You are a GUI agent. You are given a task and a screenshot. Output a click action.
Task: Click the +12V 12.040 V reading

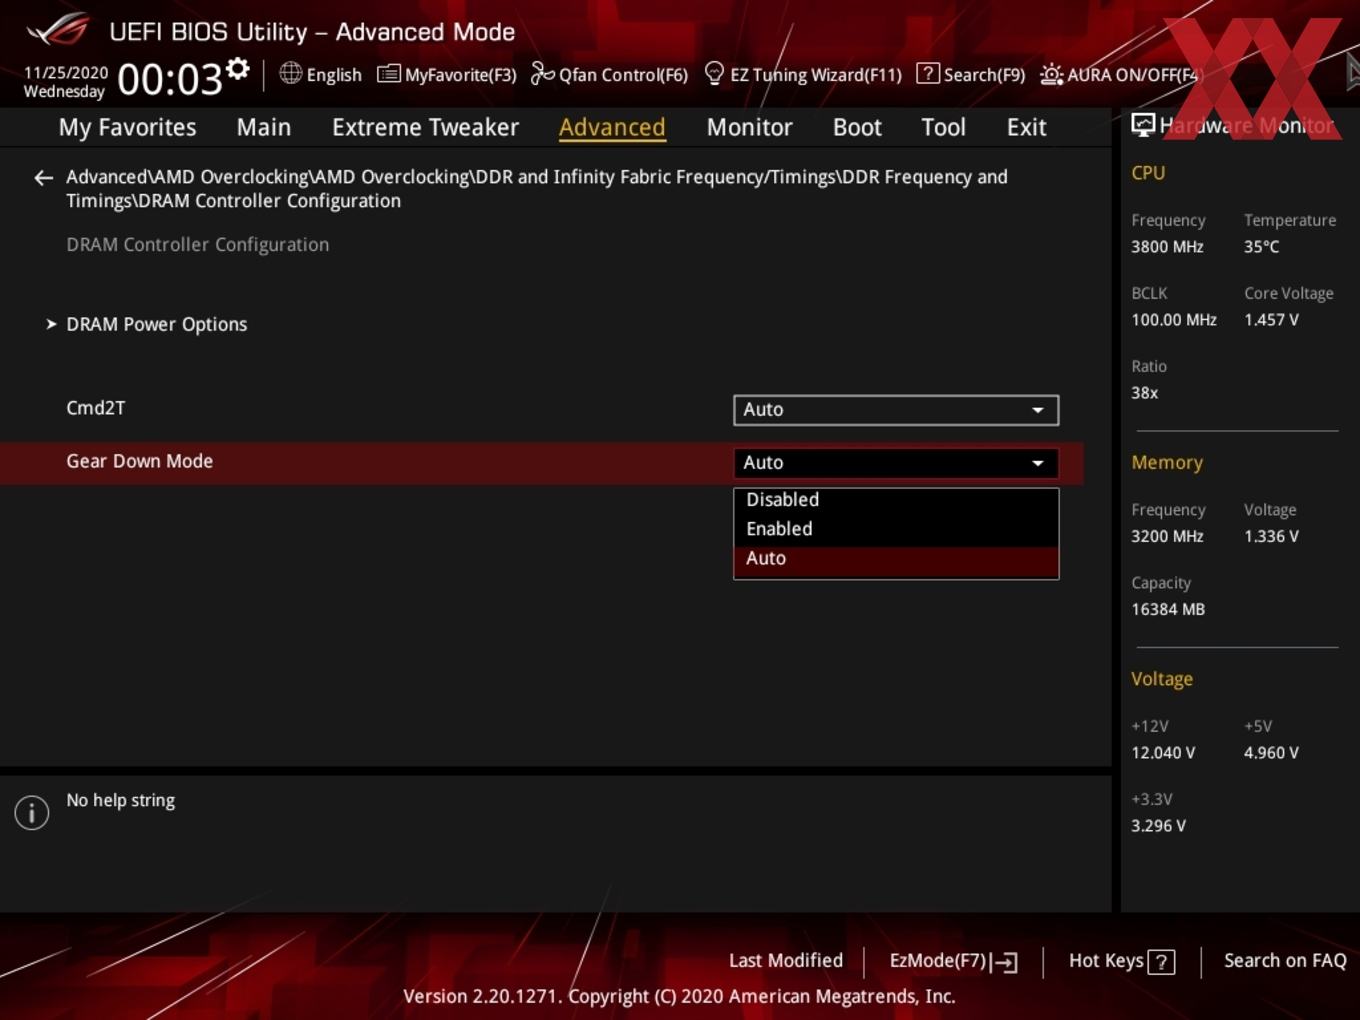click(x=1163, y=753)
